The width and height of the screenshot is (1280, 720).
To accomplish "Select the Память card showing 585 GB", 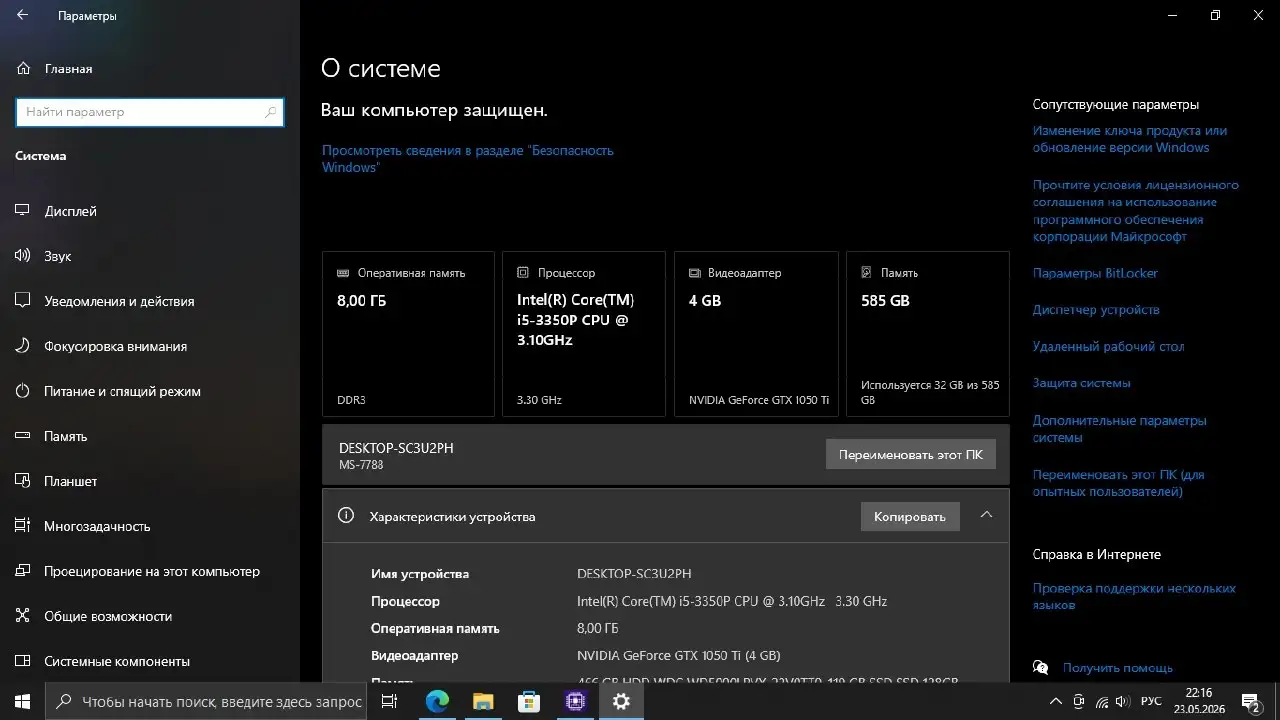I will tap(928, 334).
